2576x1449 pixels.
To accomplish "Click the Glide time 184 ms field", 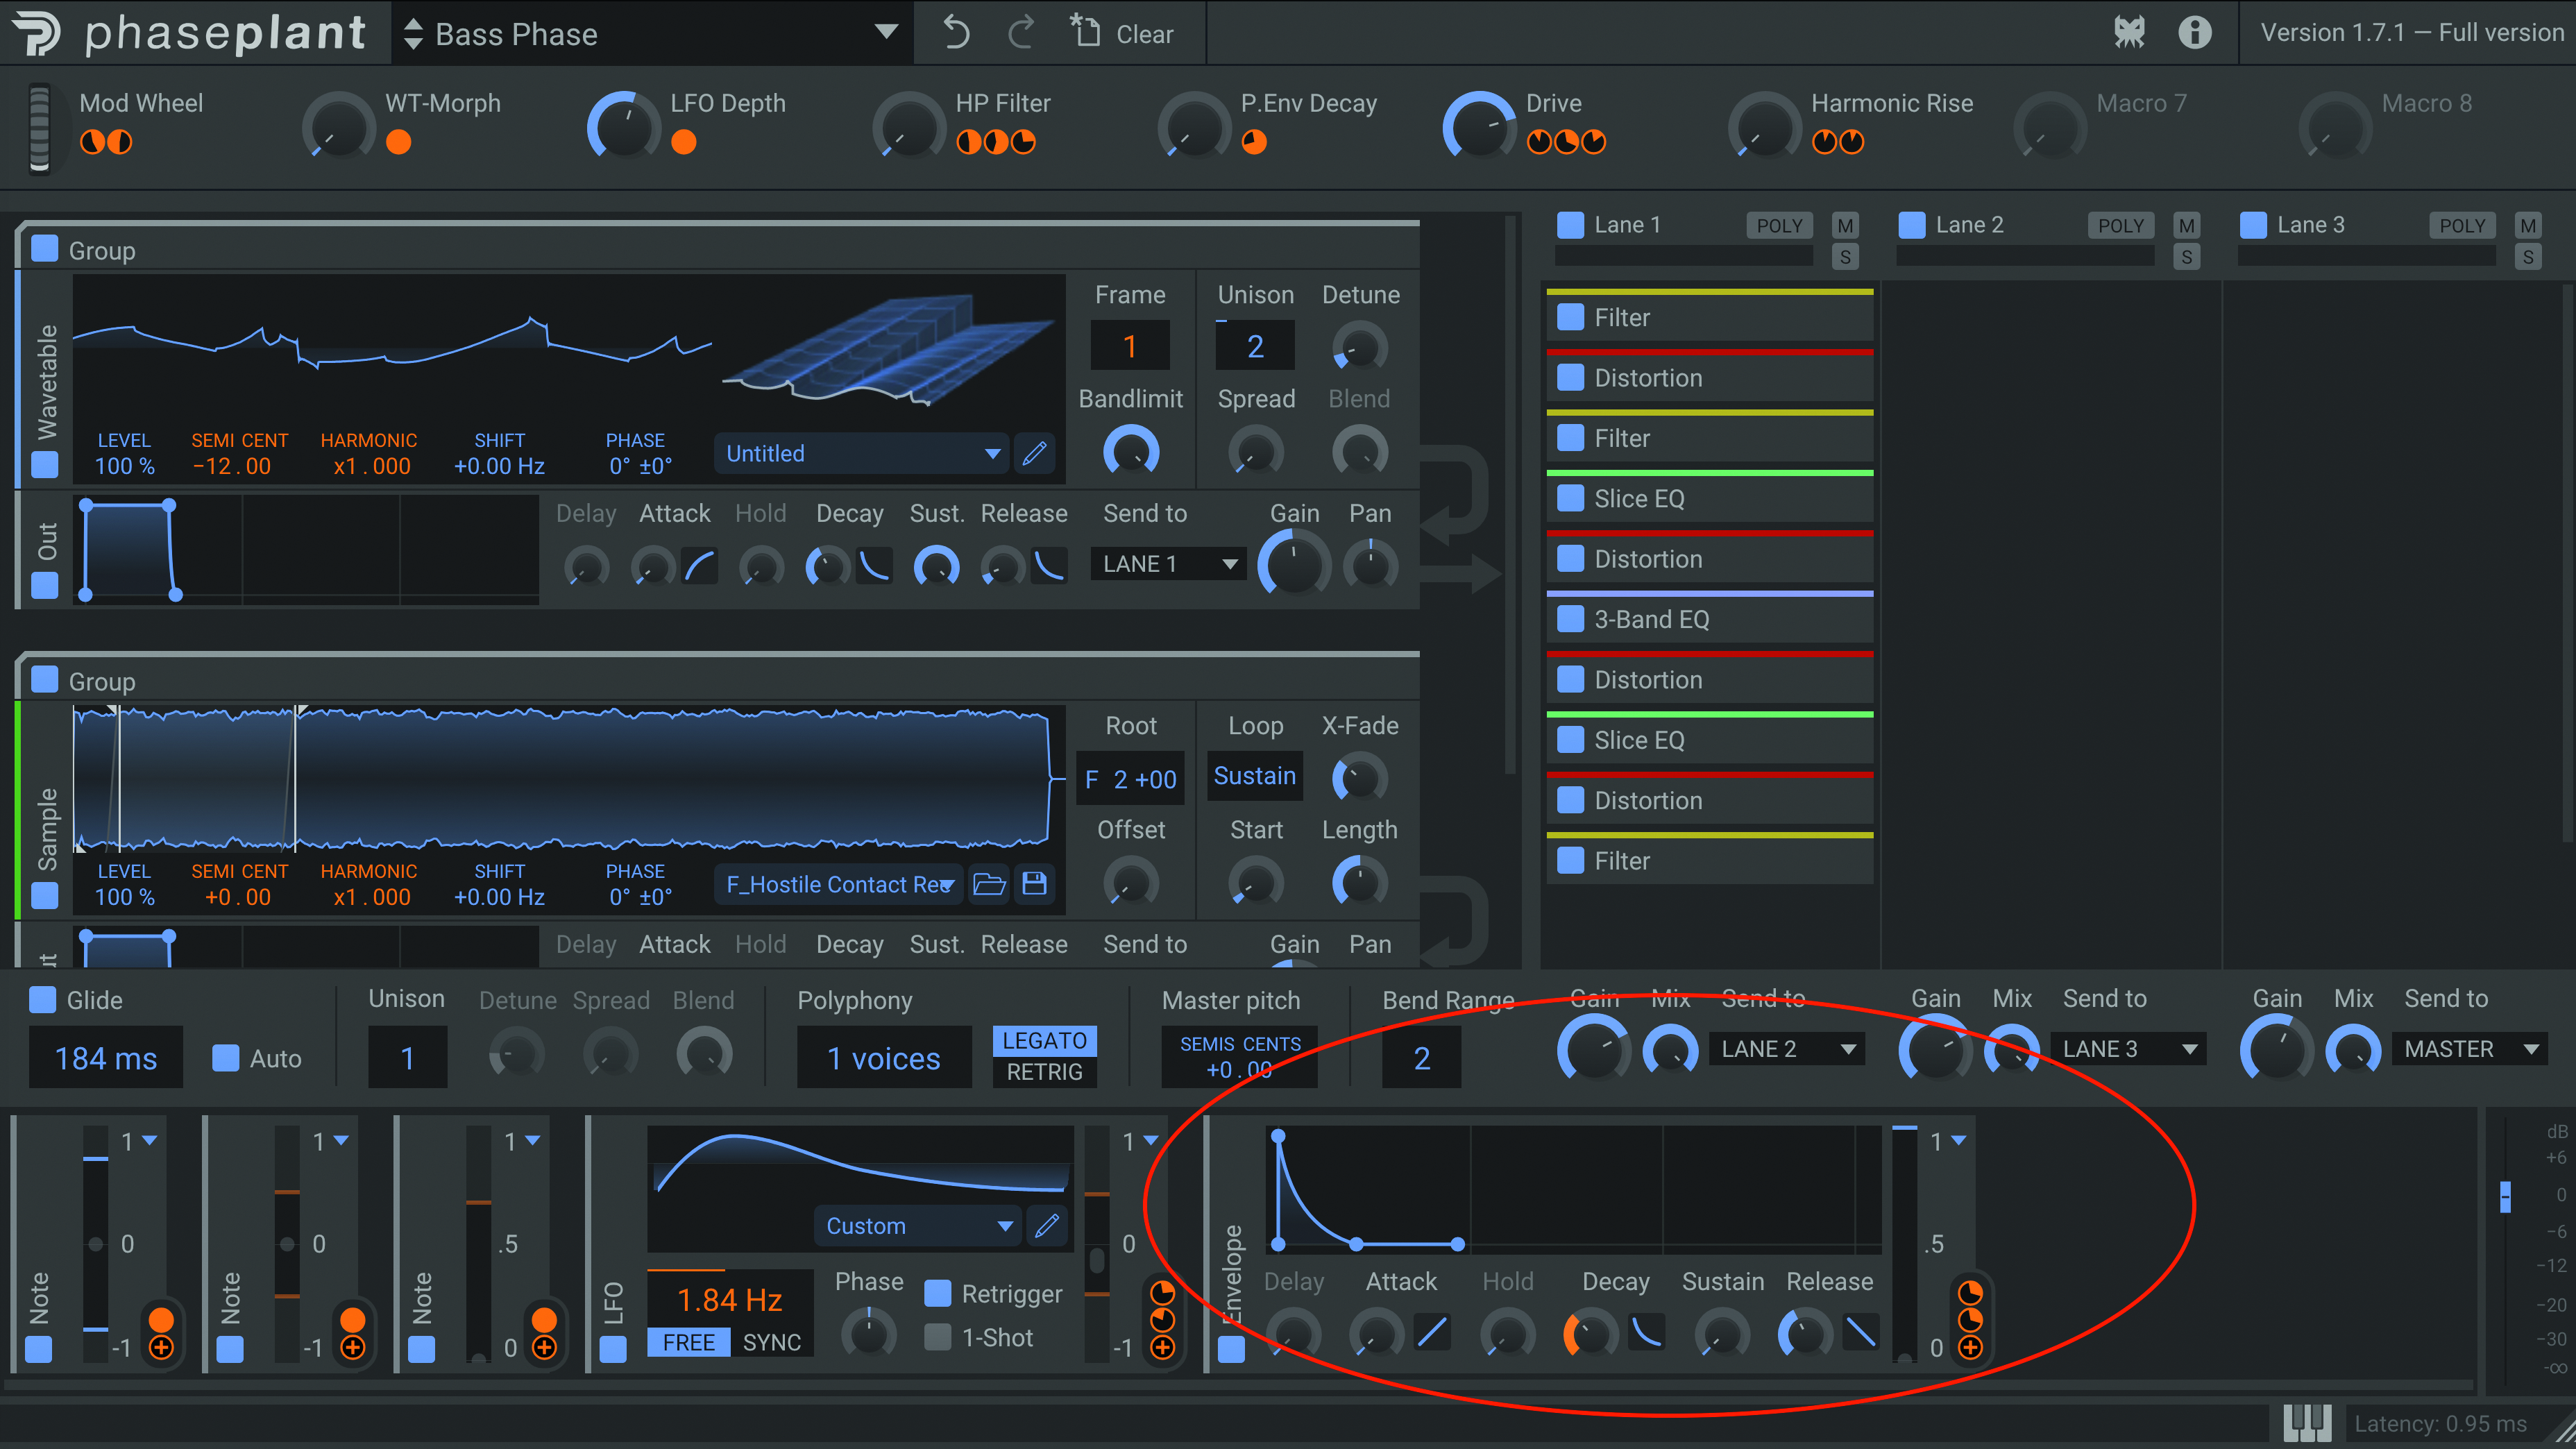I will (106, 1058).
